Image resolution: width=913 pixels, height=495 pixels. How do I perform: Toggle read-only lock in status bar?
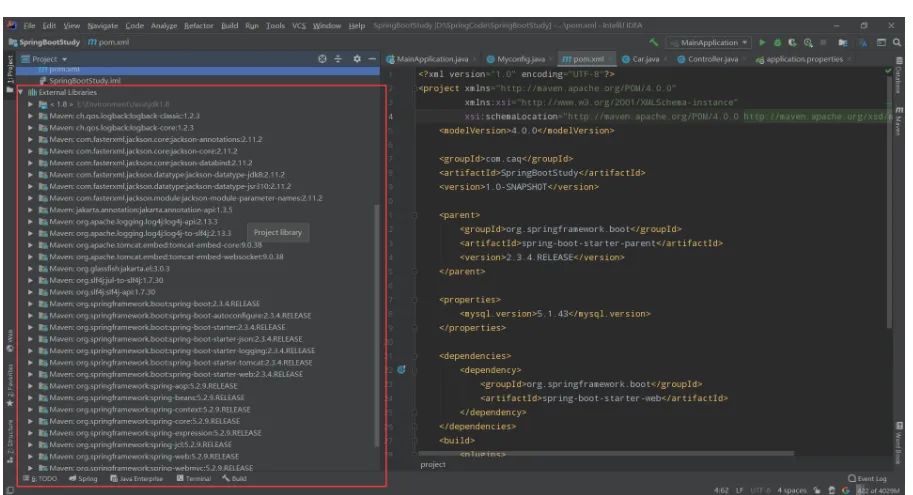pos(817,490)
